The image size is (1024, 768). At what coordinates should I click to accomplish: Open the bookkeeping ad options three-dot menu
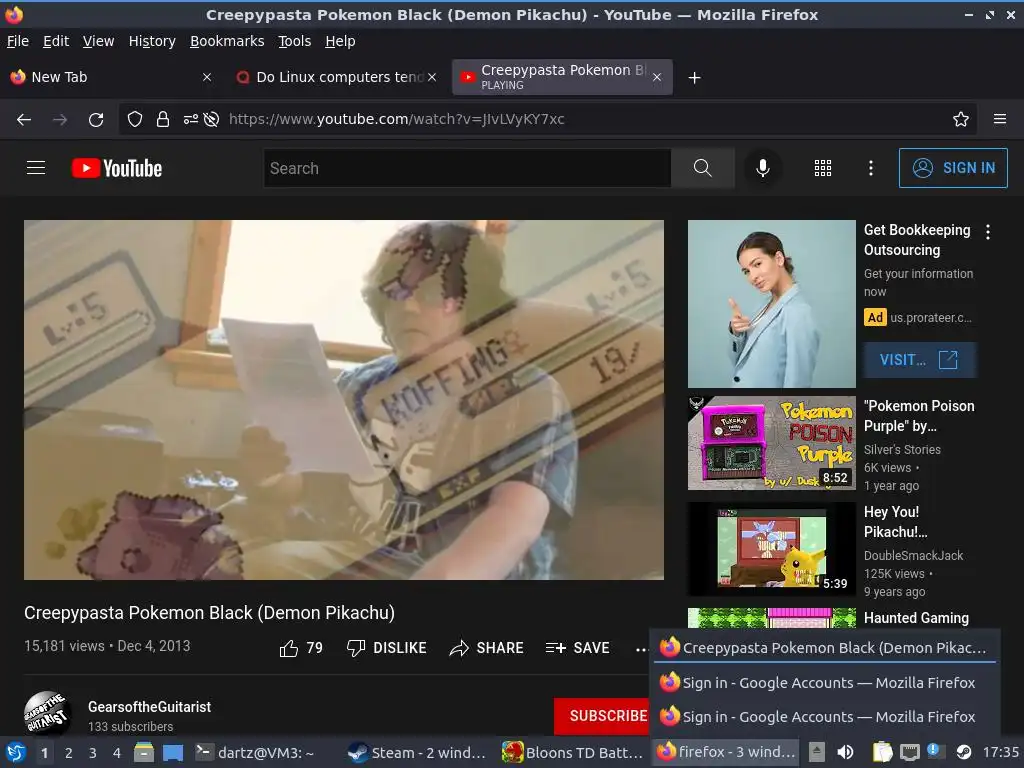[988, 232]
